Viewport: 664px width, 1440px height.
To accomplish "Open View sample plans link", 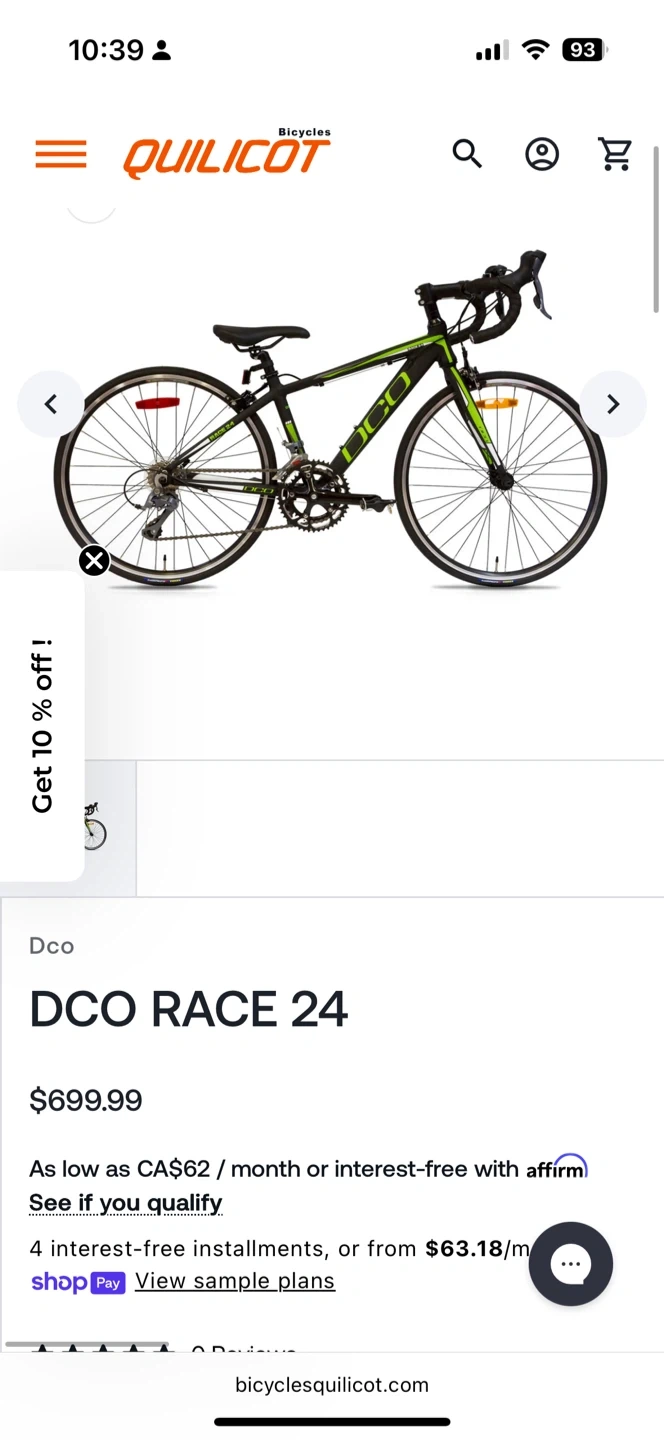I will [x=235, y=1281].
